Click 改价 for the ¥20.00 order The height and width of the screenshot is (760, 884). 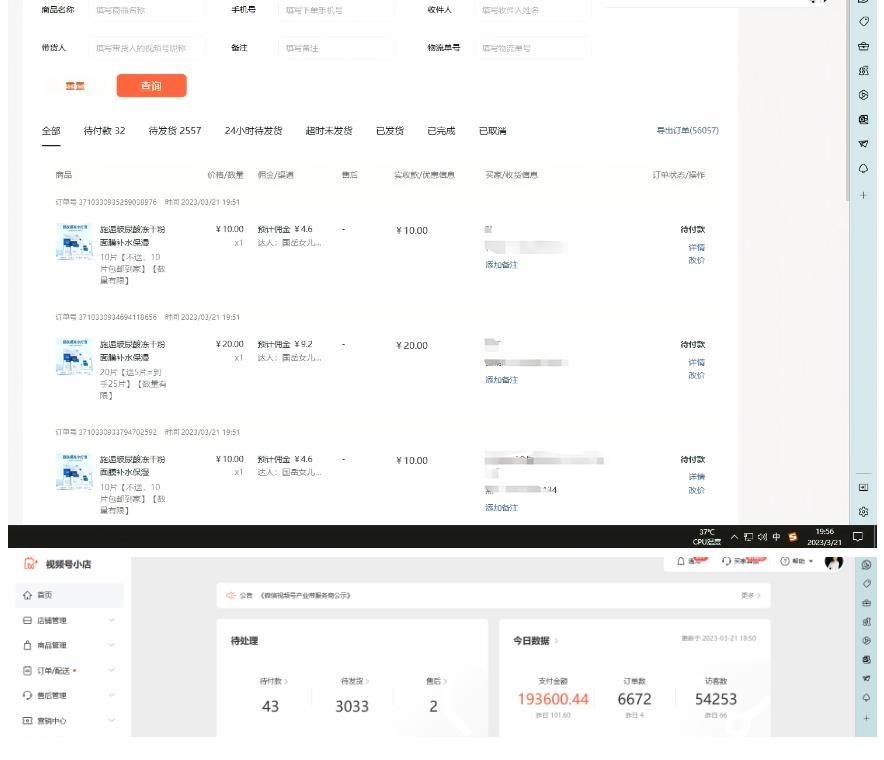pyautogui.click(x=696, y=375)
